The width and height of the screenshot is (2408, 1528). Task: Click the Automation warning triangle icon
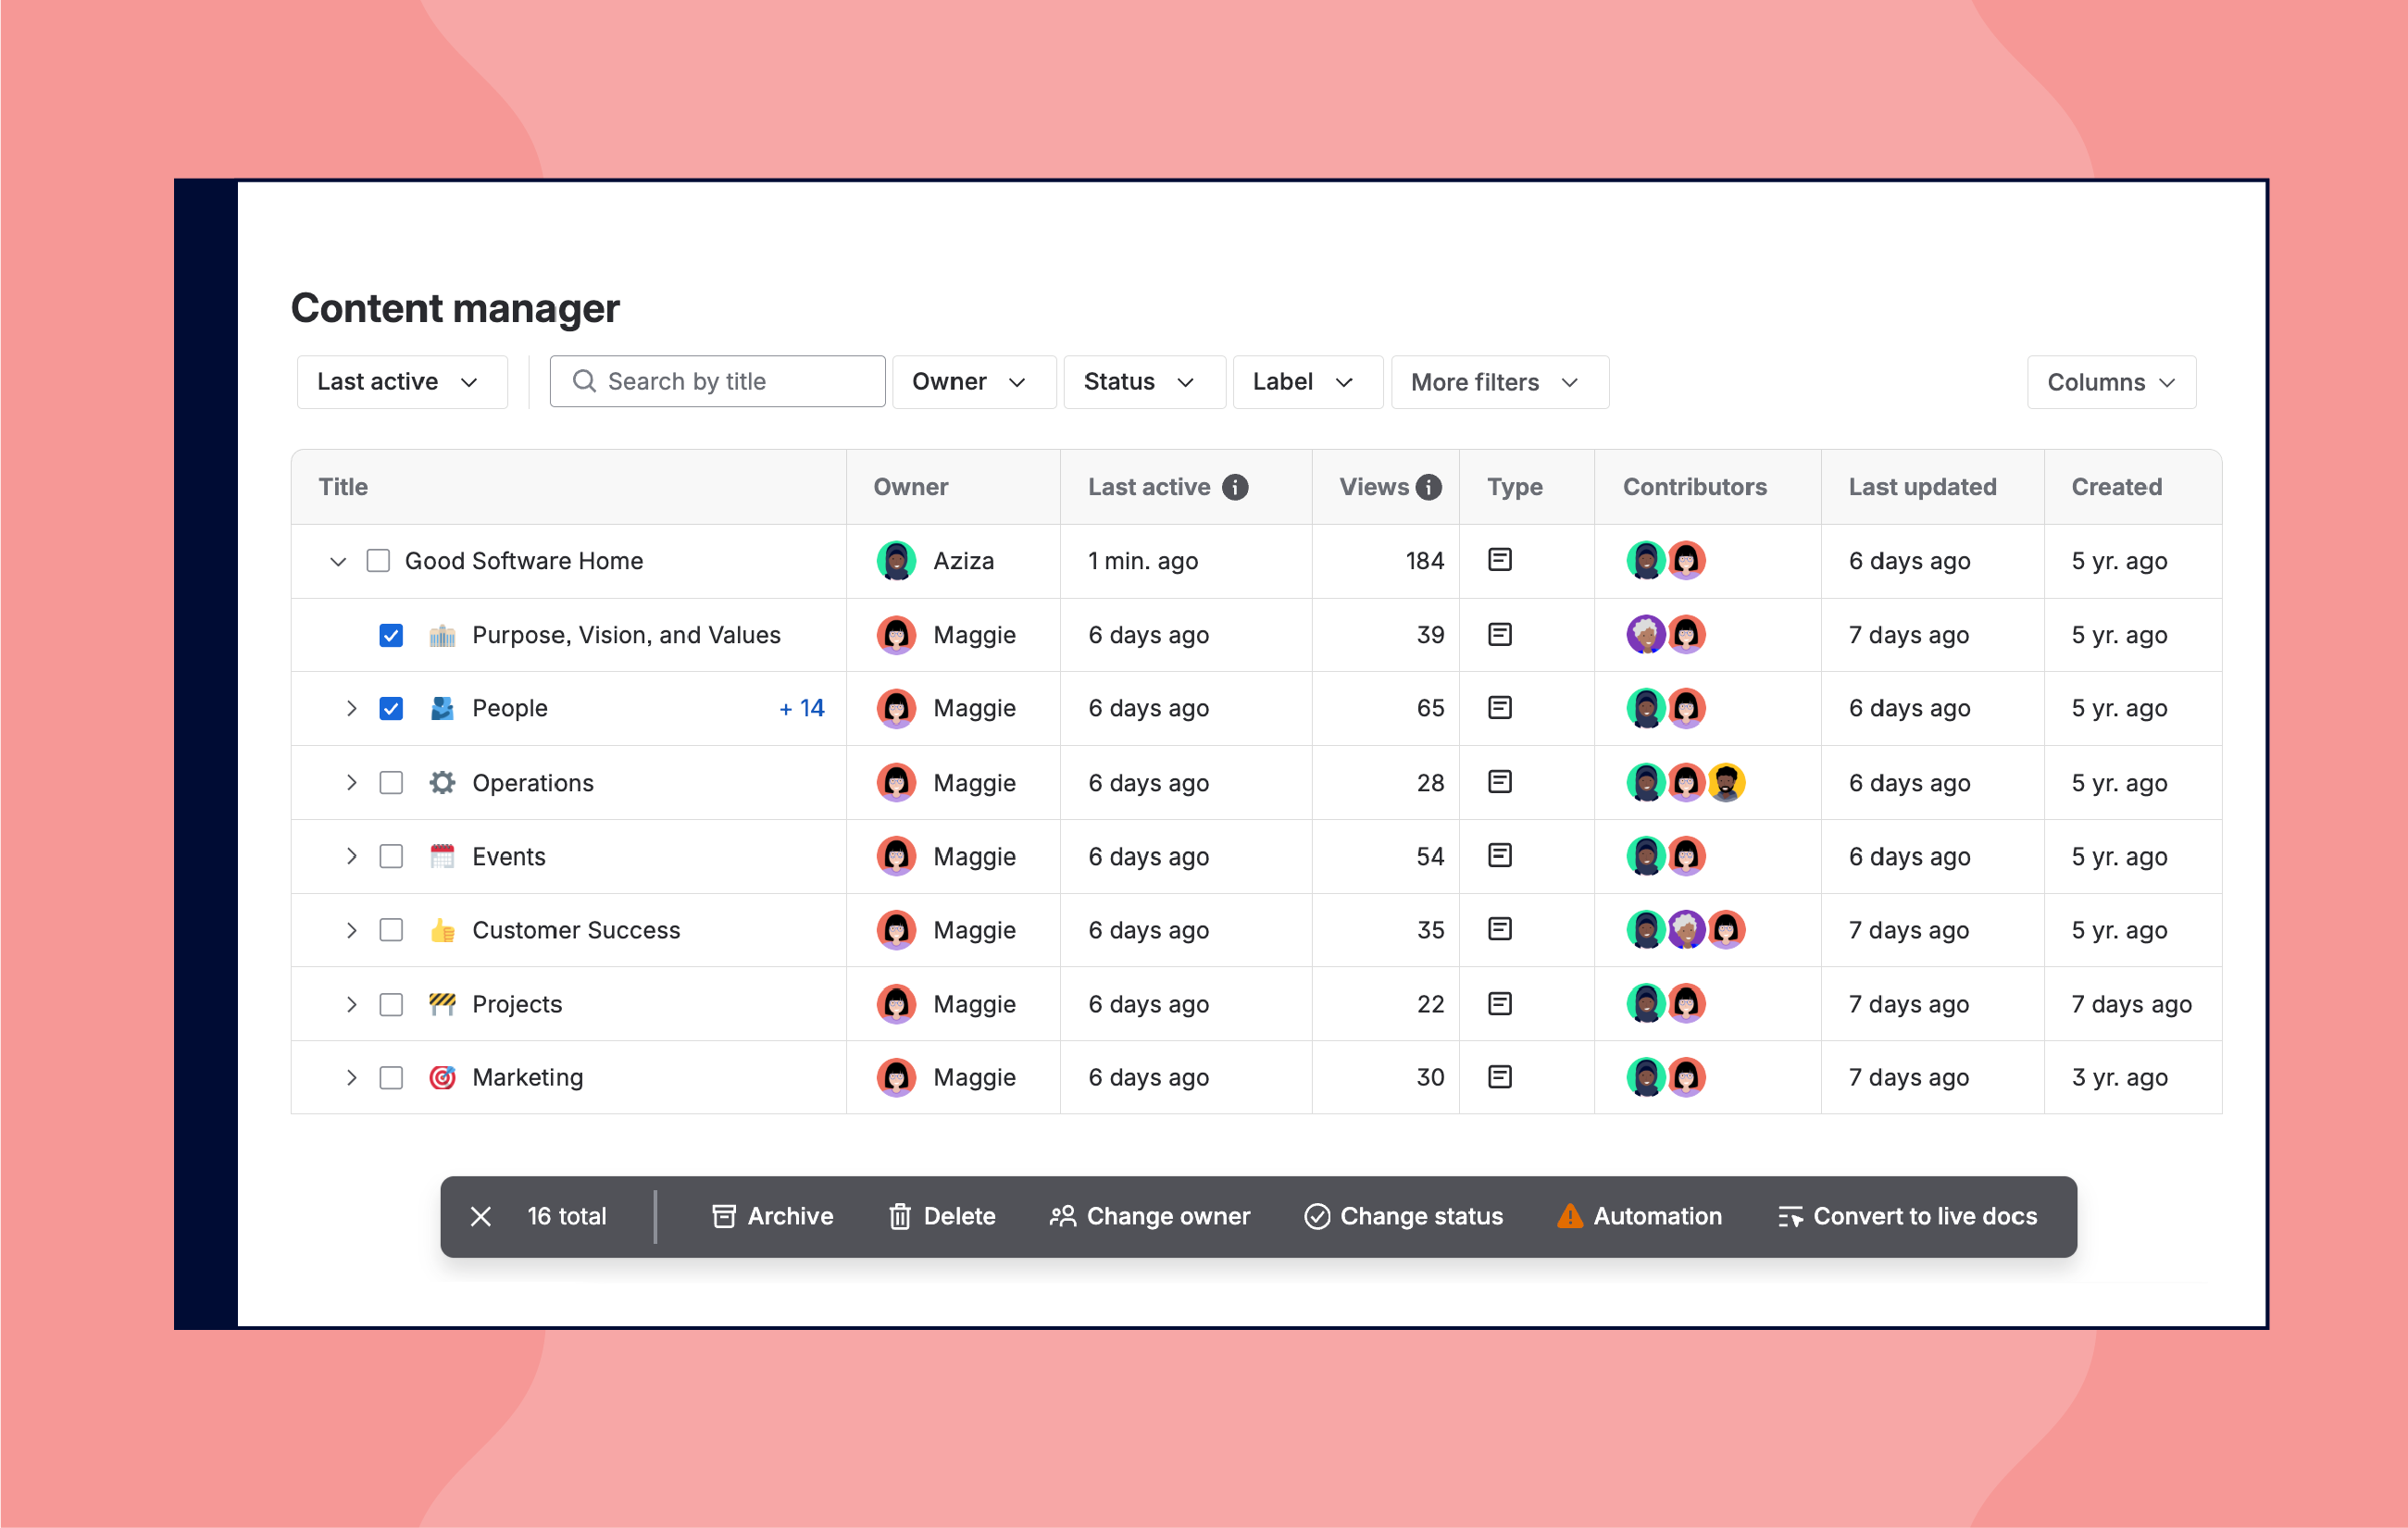(1570, 1216)
